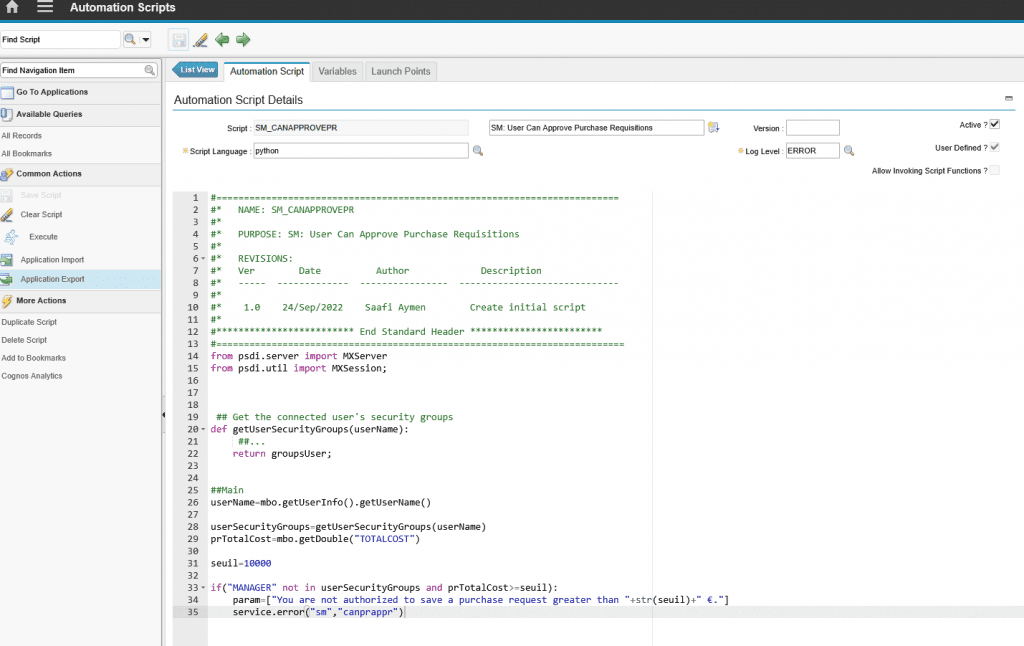Click the Version input field
Viewport: 1024px width, 646px height.
point(812,128)
